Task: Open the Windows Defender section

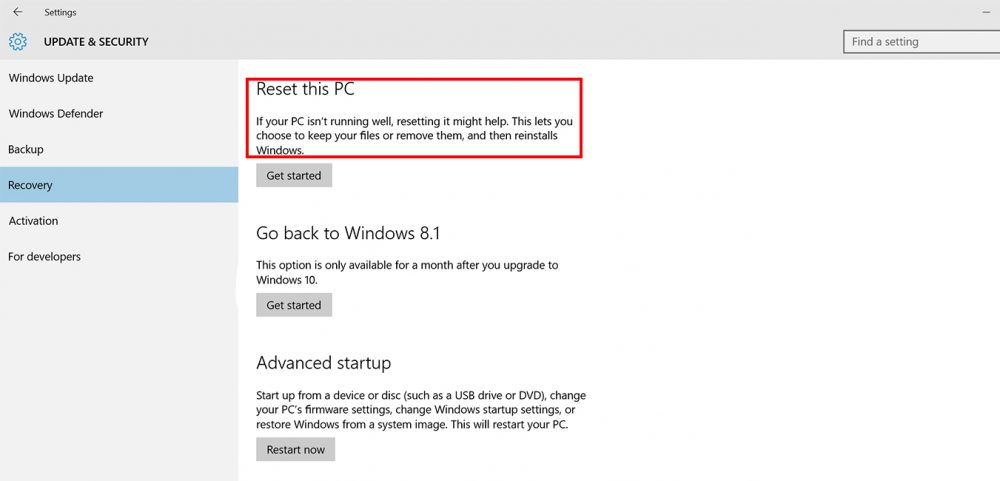Action: pos(56,114)
